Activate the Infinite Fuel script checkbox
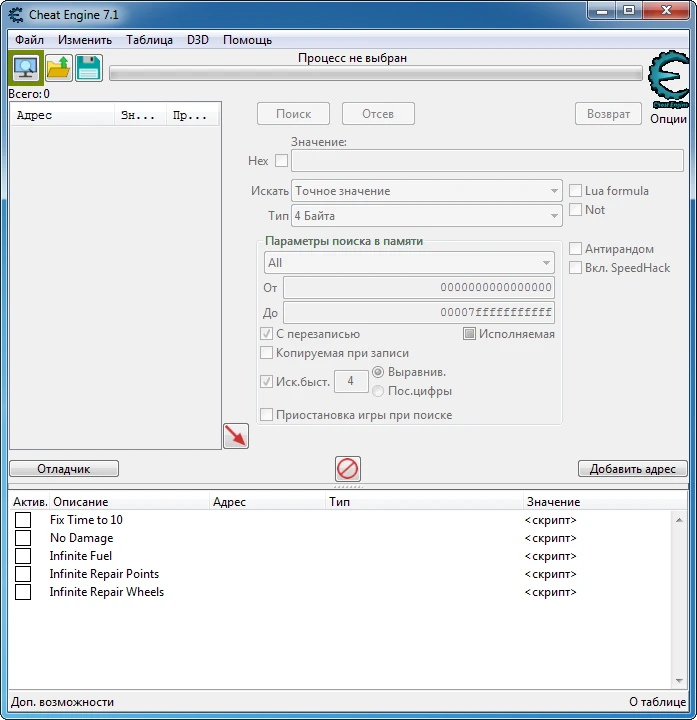697x720 pixels. point(23,556)
